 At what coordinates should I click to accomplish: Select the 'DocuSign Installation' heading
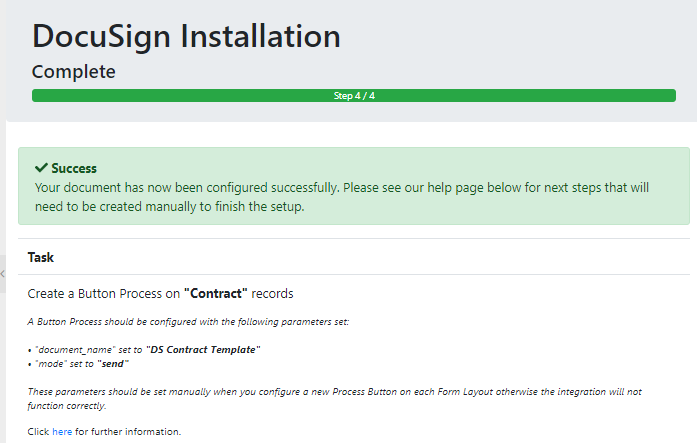(x=186, y=36)
